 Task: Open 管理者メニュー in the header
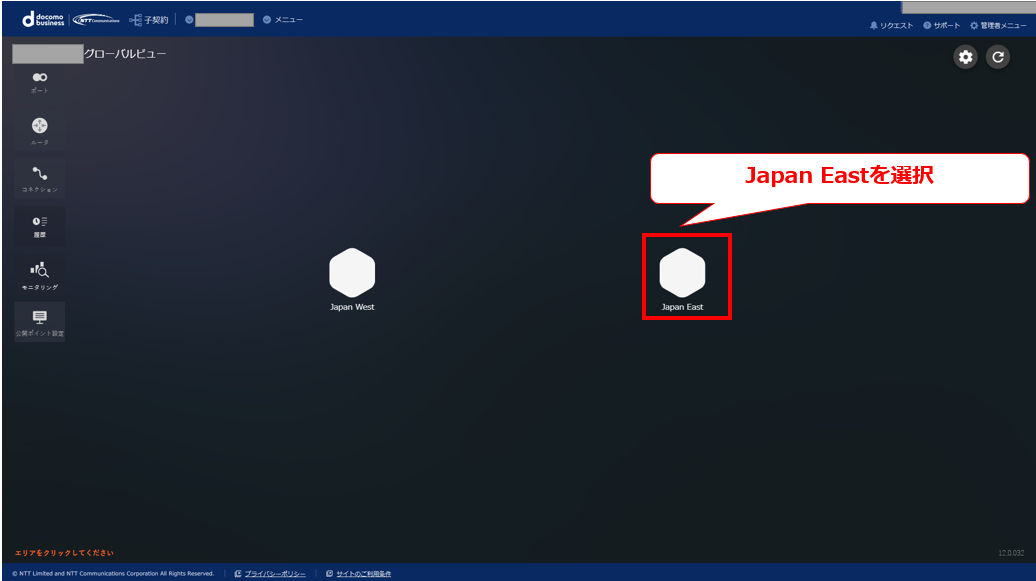pos(998,25)
